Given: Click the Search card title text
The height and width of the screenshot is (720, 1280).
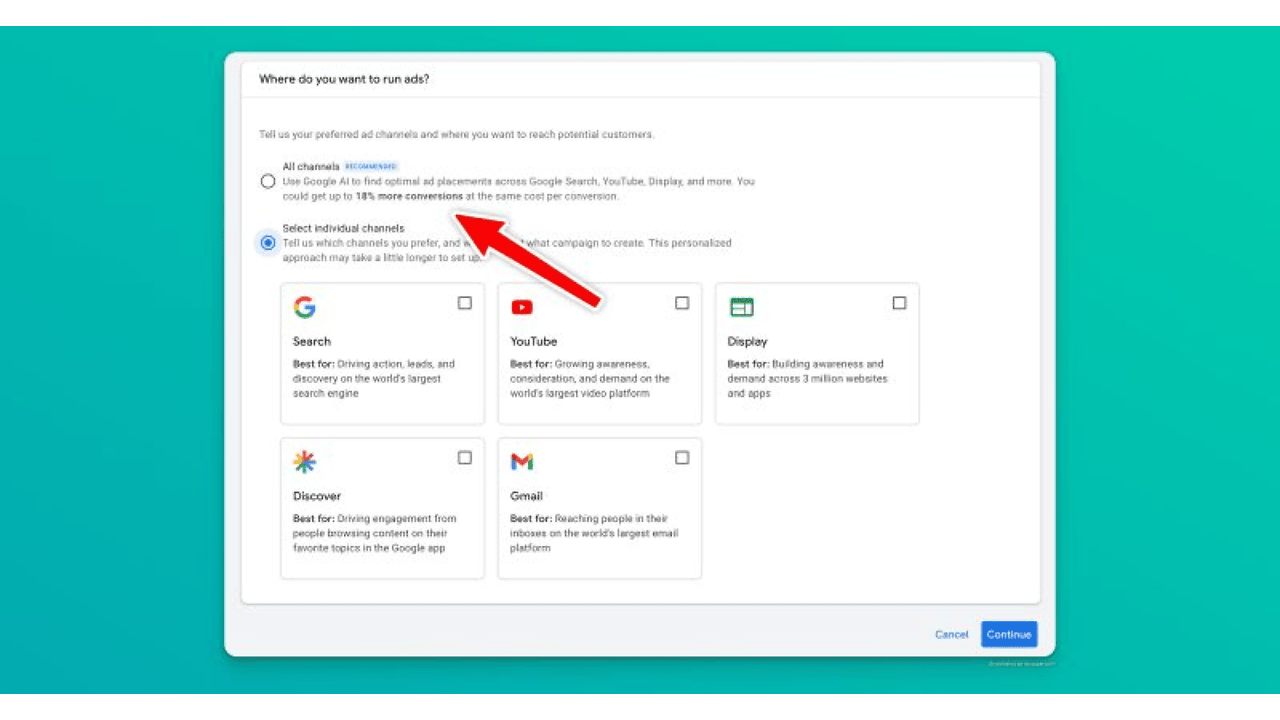Looking at the screenshot, I should 312,342.
